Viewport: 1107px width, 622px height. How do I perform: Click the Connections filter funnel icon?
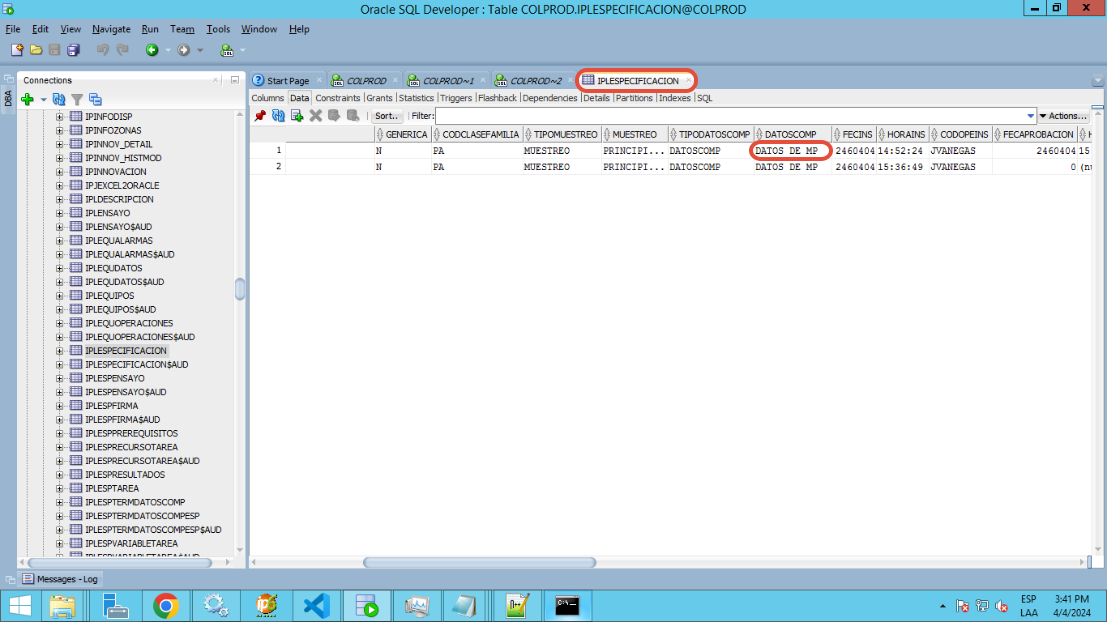77,100
